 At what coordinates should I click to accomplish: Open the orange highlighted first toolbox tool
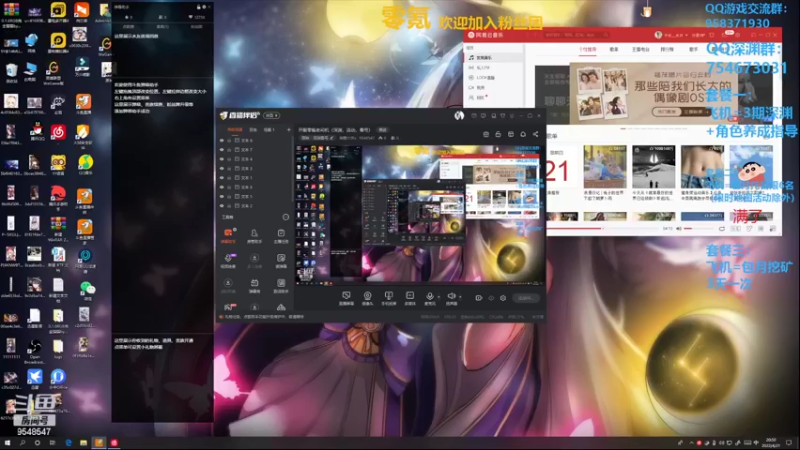(x=228, y=236)
